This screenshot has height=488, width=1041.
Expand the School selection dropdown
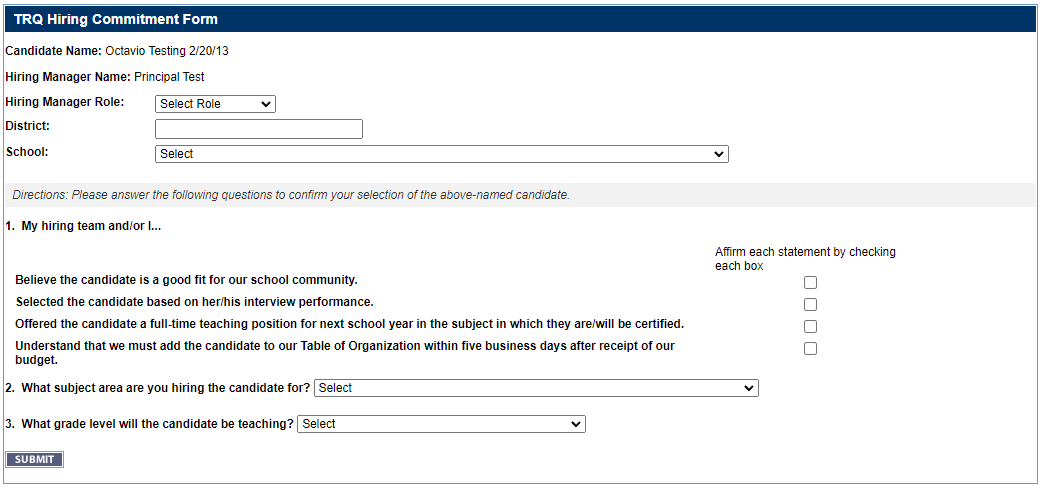(x=442, y=154)
